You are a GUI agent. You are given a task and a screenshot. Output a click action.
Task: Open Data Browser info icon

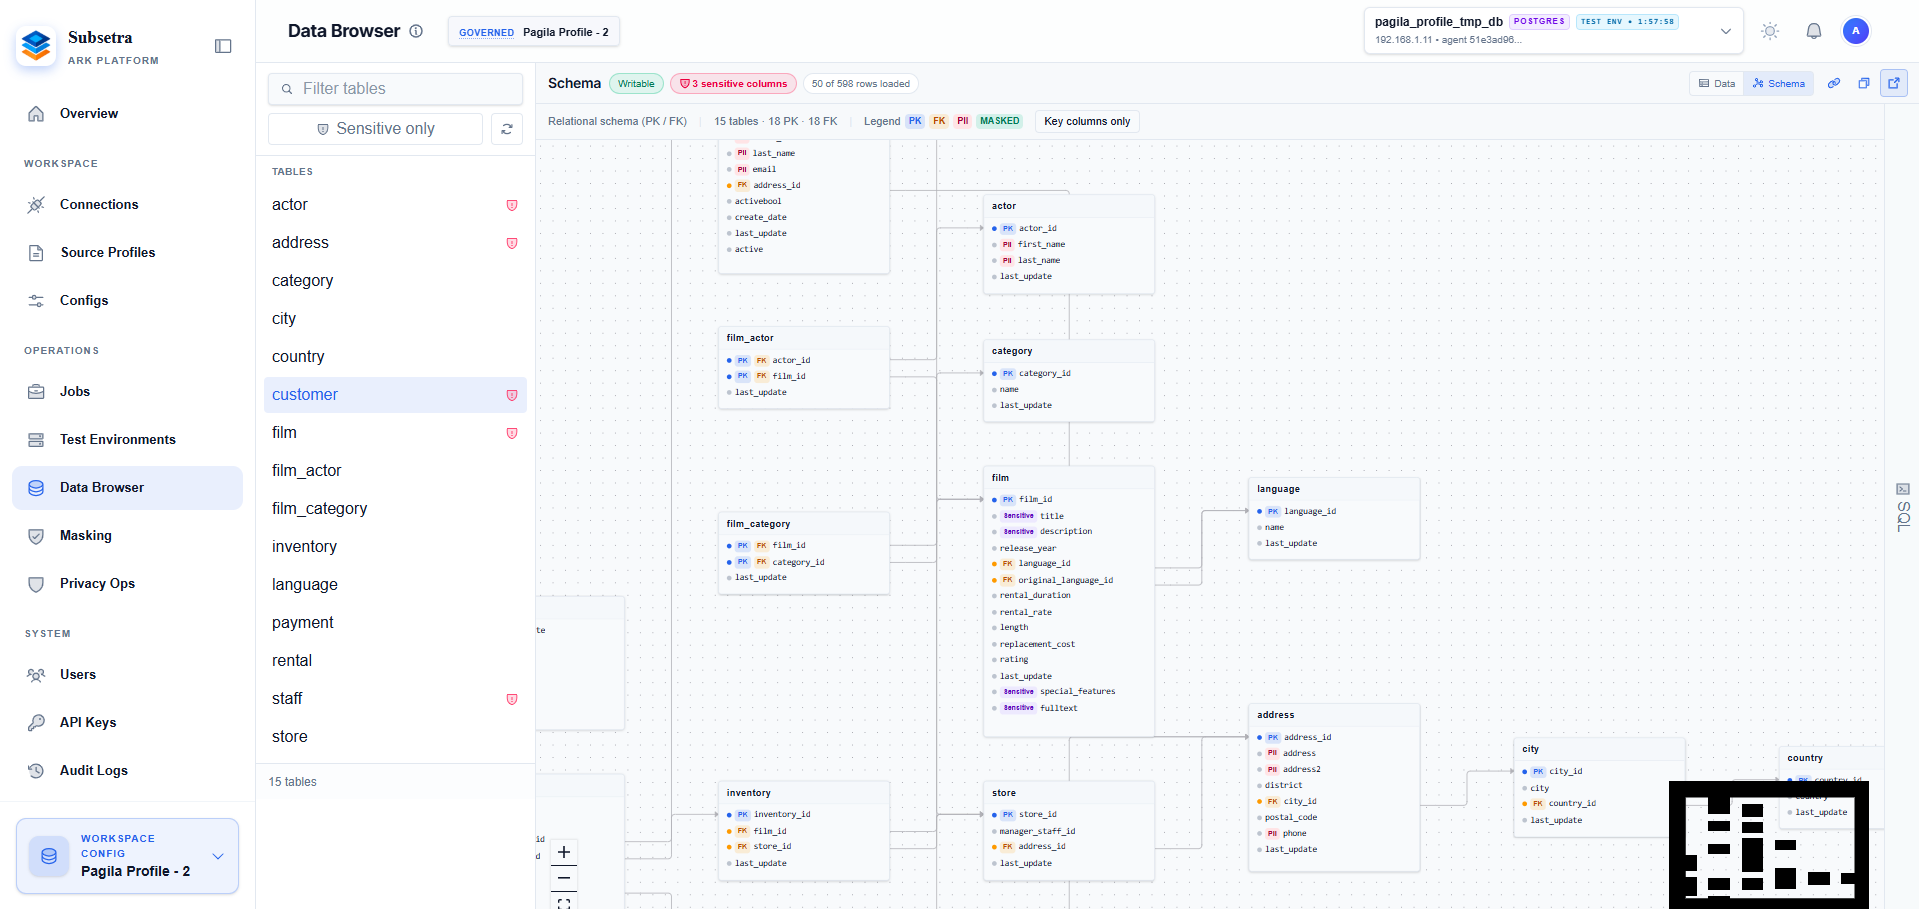[416, 31]
